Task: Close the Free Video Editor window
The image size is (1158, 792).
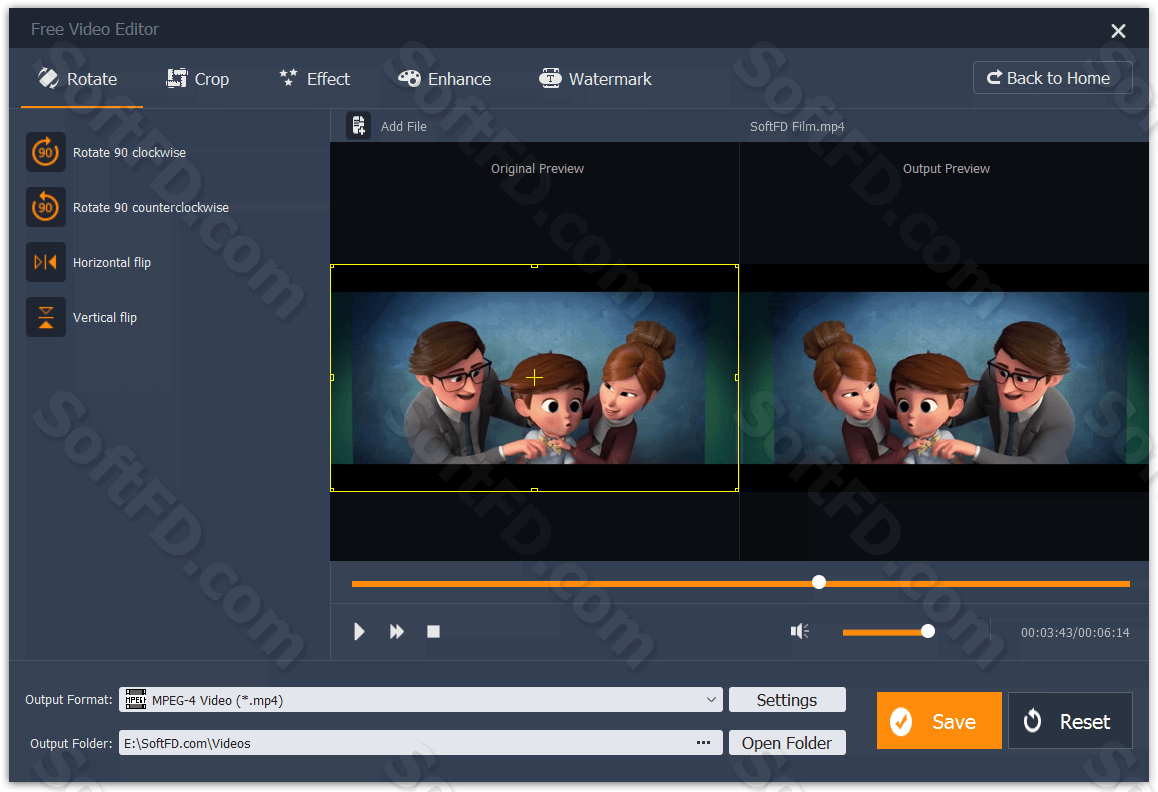Action: [x=1118, y=30]
